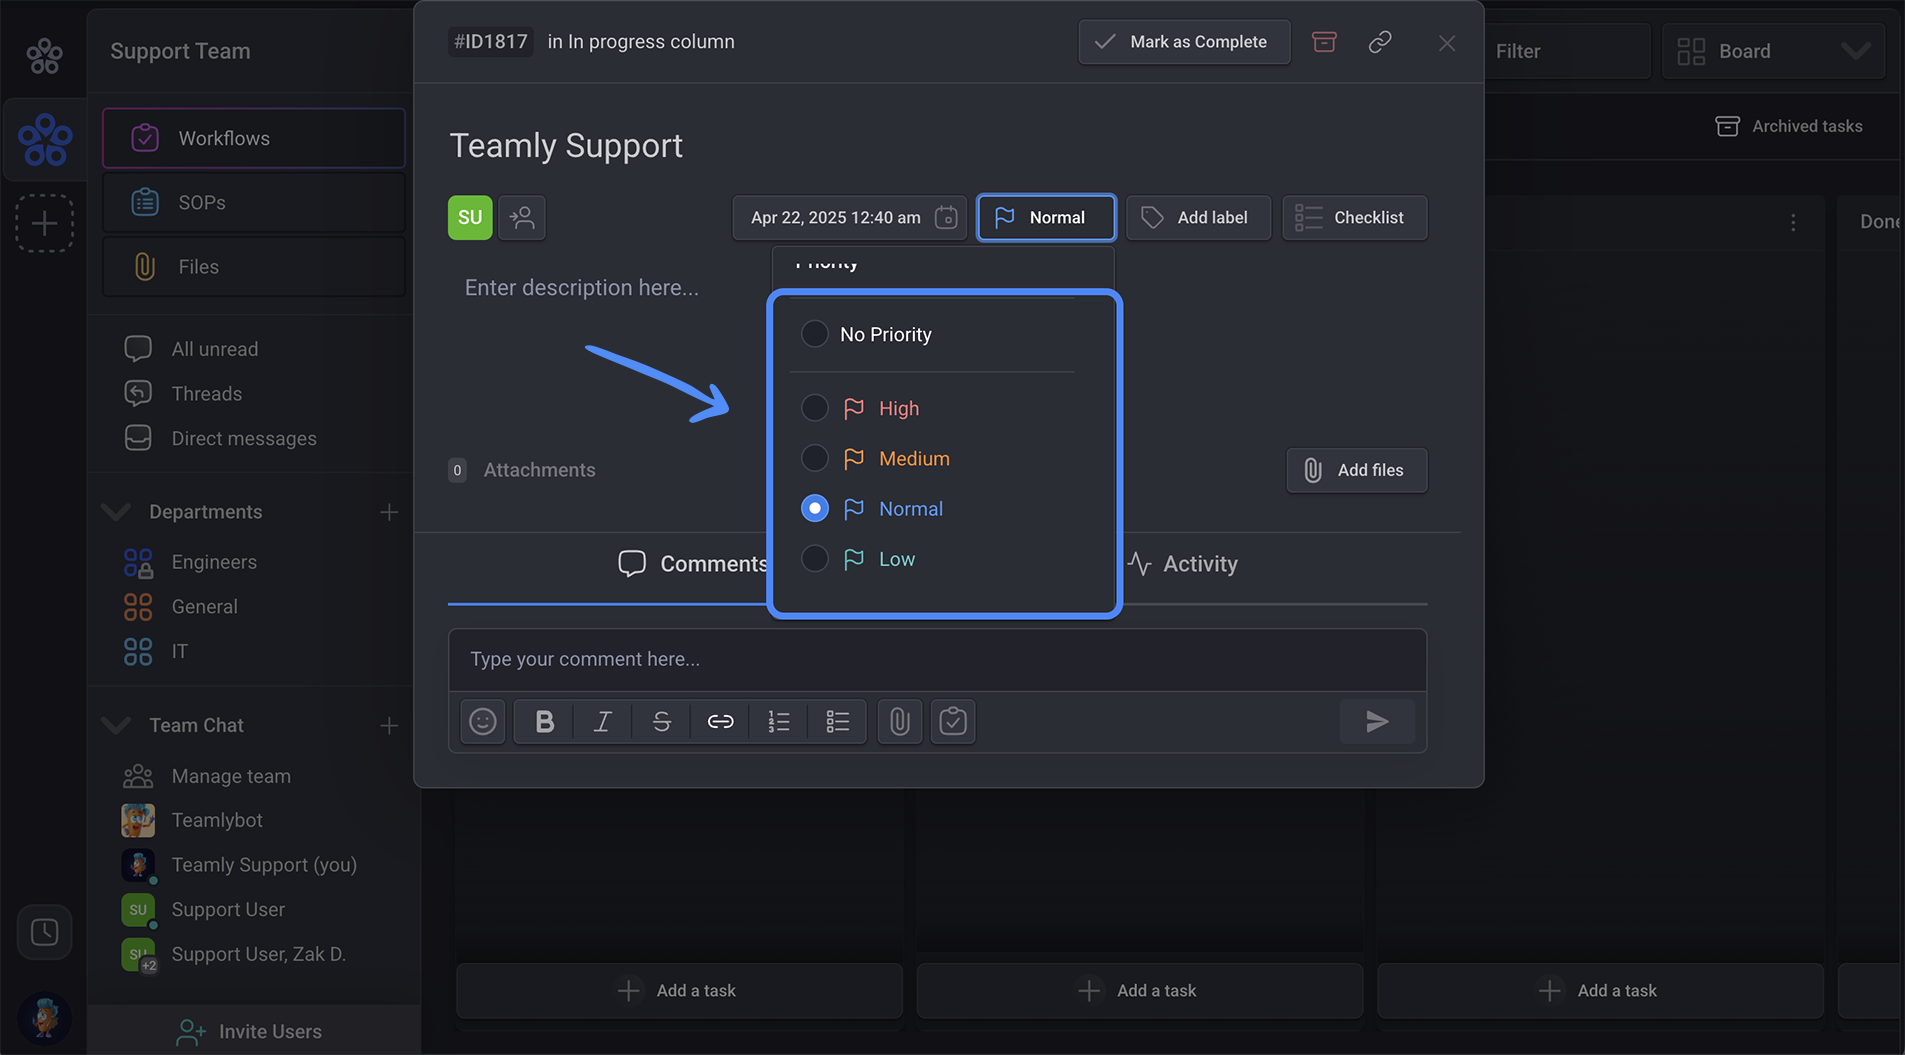Click the Add files button
The height and width of the screenshot is (1055, 1905).
pos(1356,470)
